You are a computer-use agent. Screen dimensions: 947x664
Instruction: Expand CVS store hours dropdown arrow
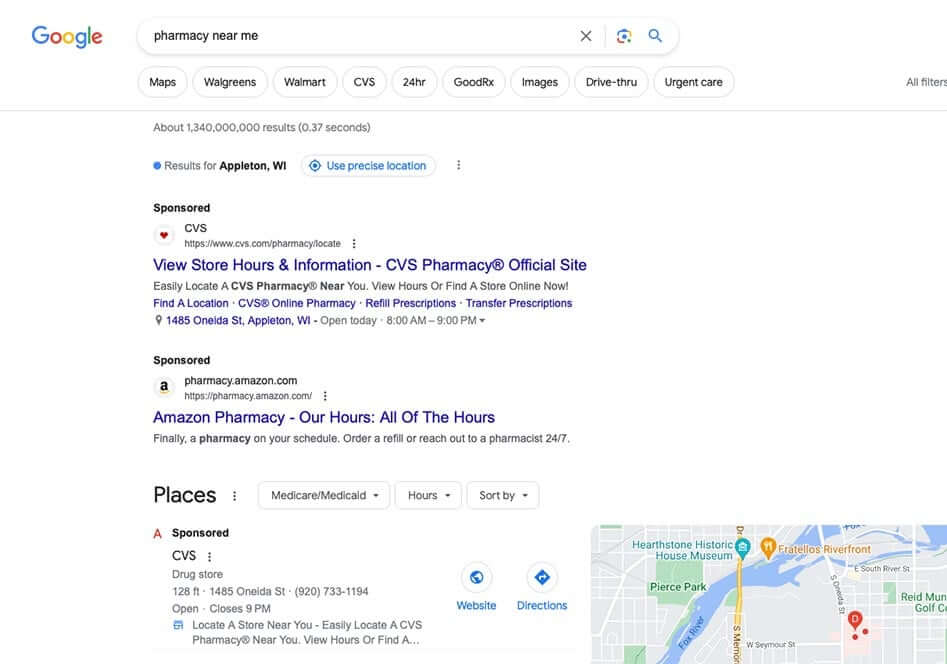tap(482, 321)
